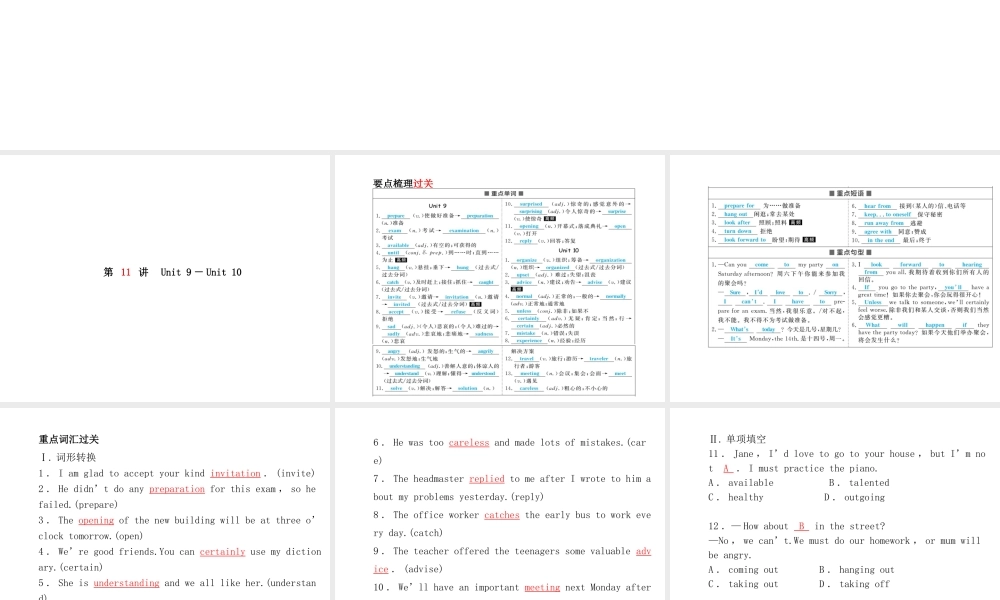
Task: Click the 'Unit 9' label in vocabulary table
Action: pyautogui.click(x=438, y=206)
